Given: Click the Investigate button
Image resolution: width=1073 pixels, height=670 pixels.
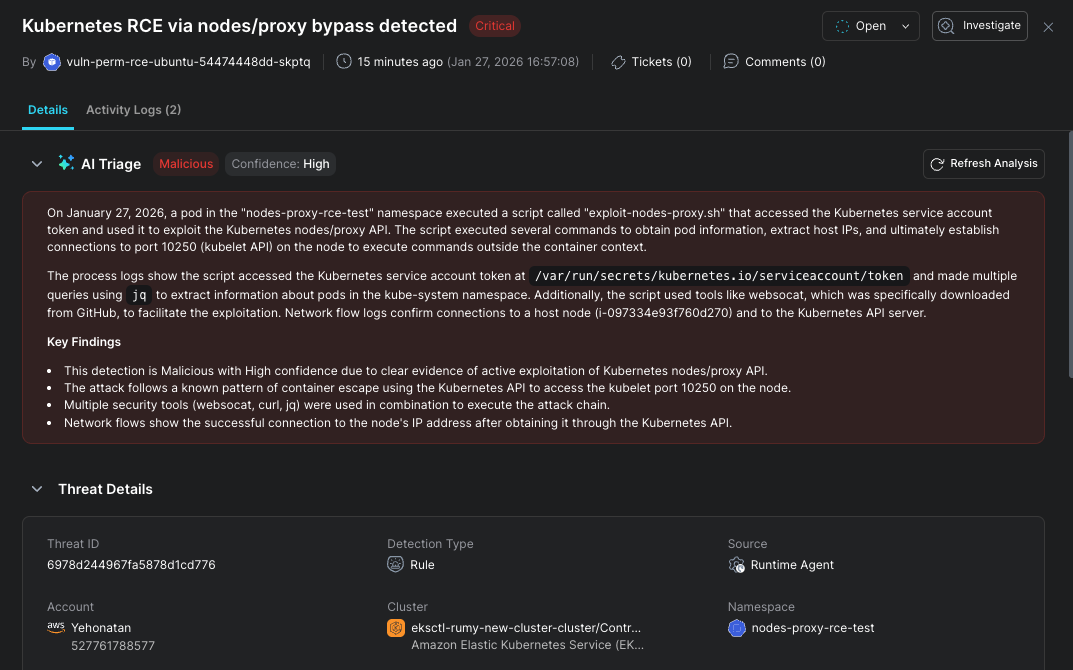Looking at the screenshot, I should pyautogui.click(x=979, y=26).
